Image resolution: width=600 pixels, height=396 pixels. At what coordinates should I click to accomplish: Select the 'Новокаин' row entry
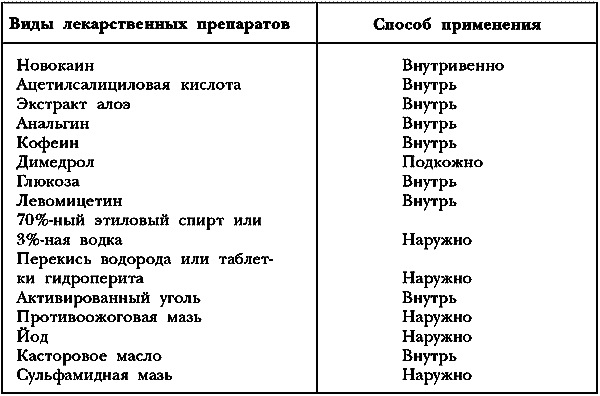(x=55, y=65)
